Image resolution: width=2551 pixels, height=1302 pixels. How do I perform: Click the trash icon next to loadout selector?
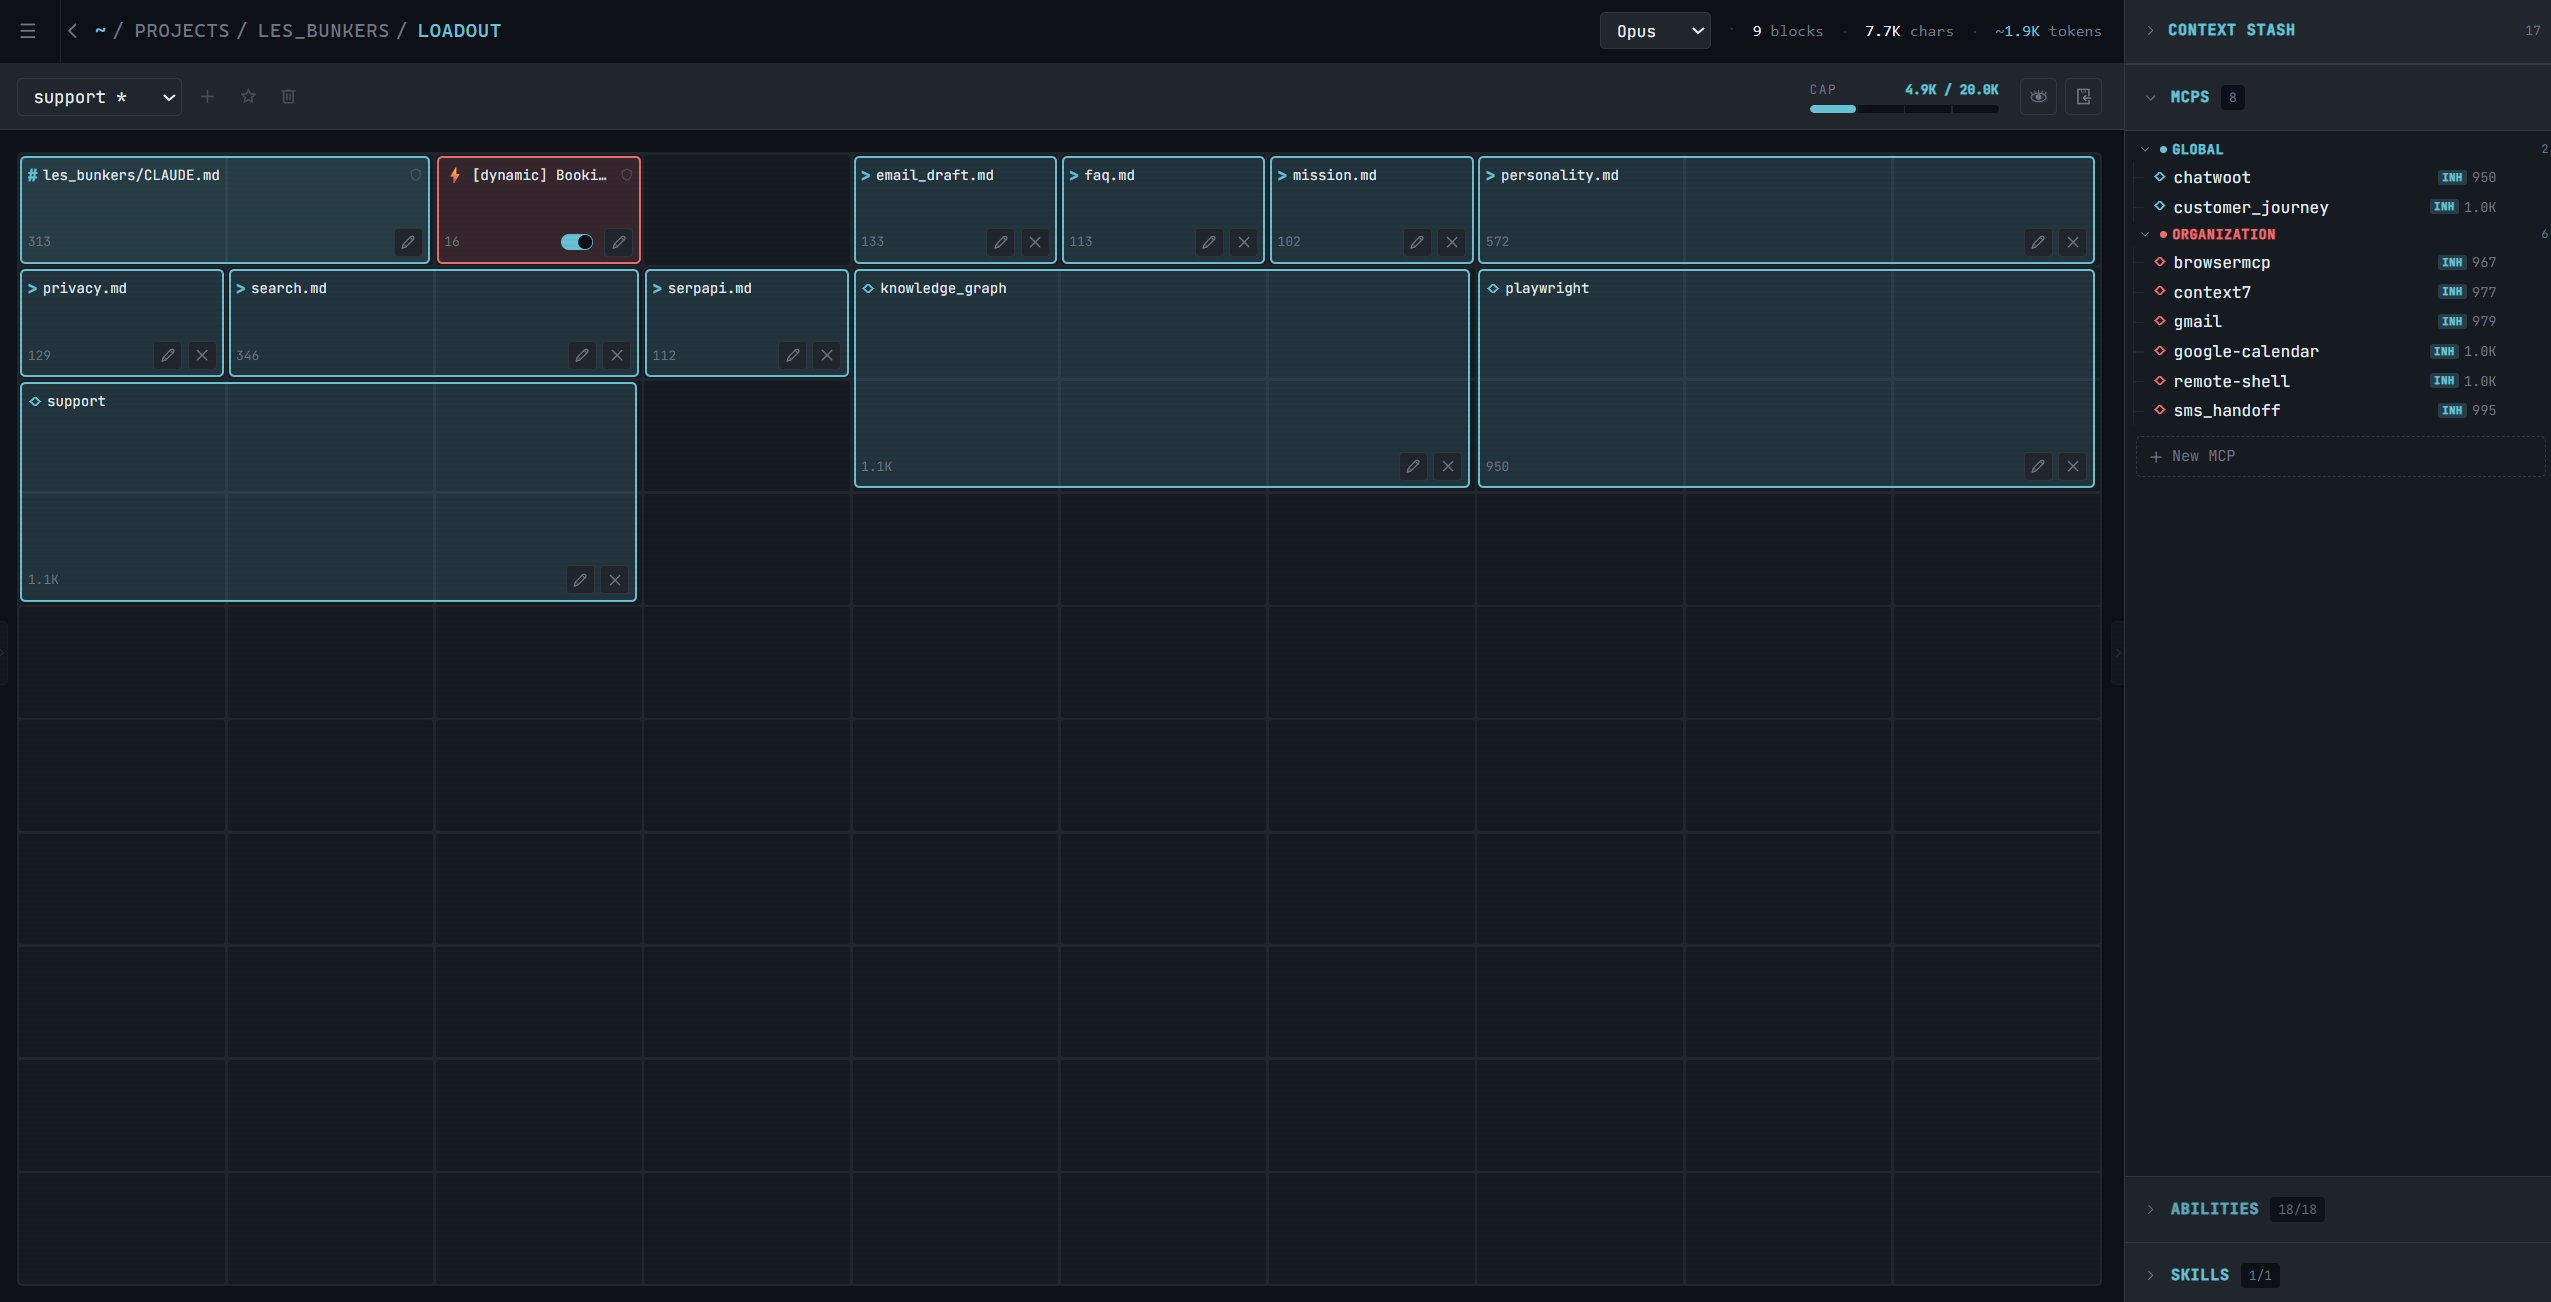pyautogui.click(x=288, y=97)
